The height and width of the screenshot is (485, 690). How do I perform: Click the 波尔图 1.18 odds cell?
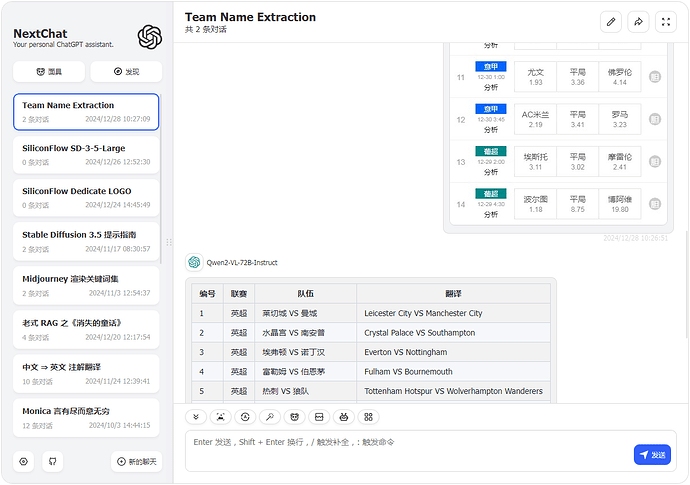click(x=536, y=204)
